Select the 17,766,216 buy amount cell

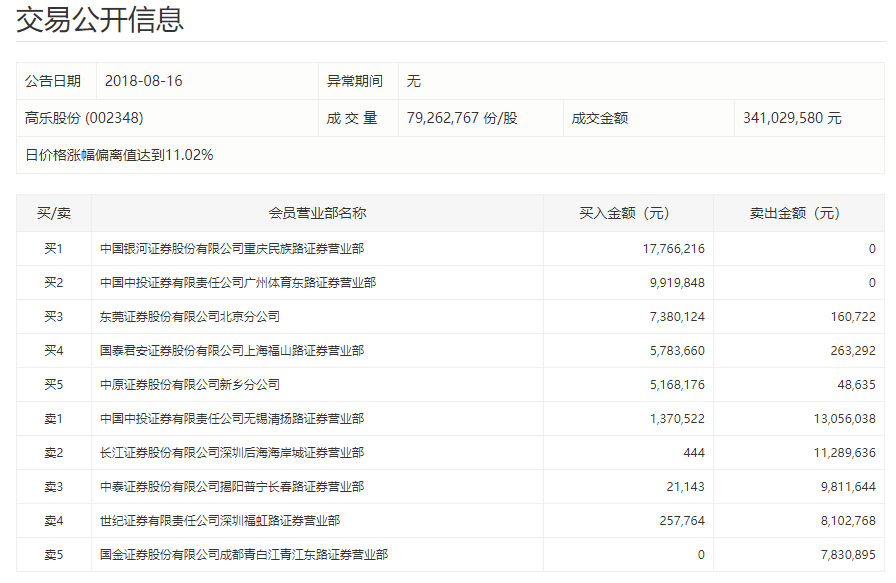pos(673,249)
